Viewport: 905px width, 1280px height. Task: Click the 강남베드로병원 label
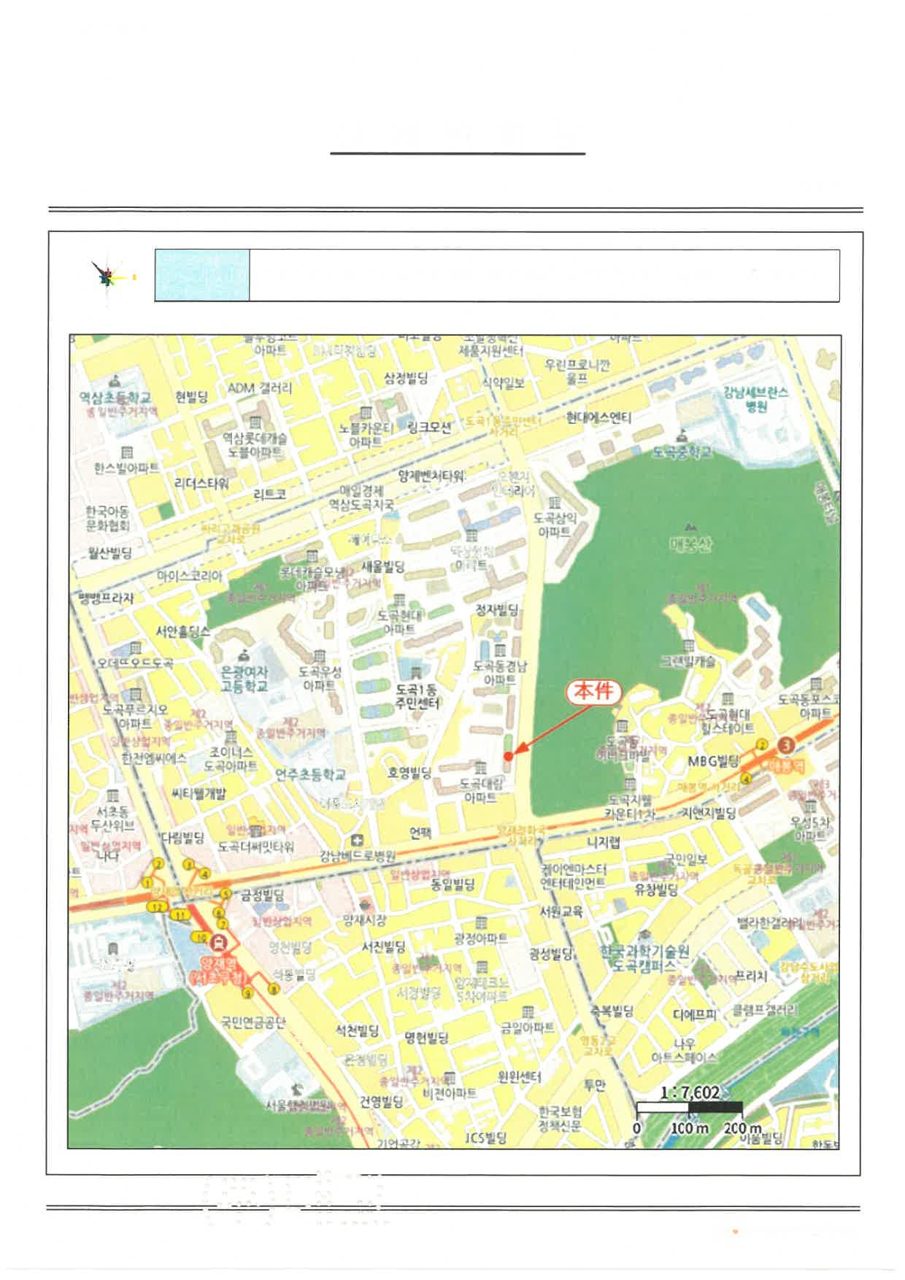tap(358, 857)
